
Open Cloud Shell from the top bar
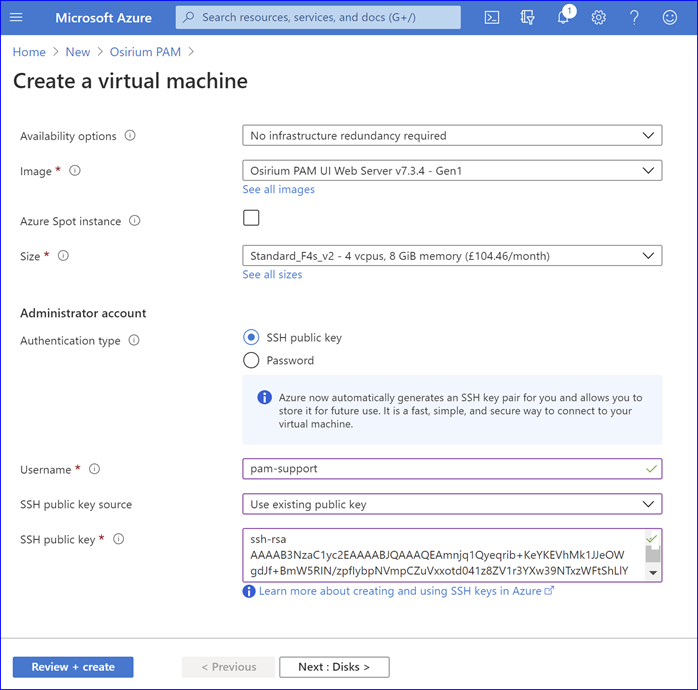click(491, 17)
